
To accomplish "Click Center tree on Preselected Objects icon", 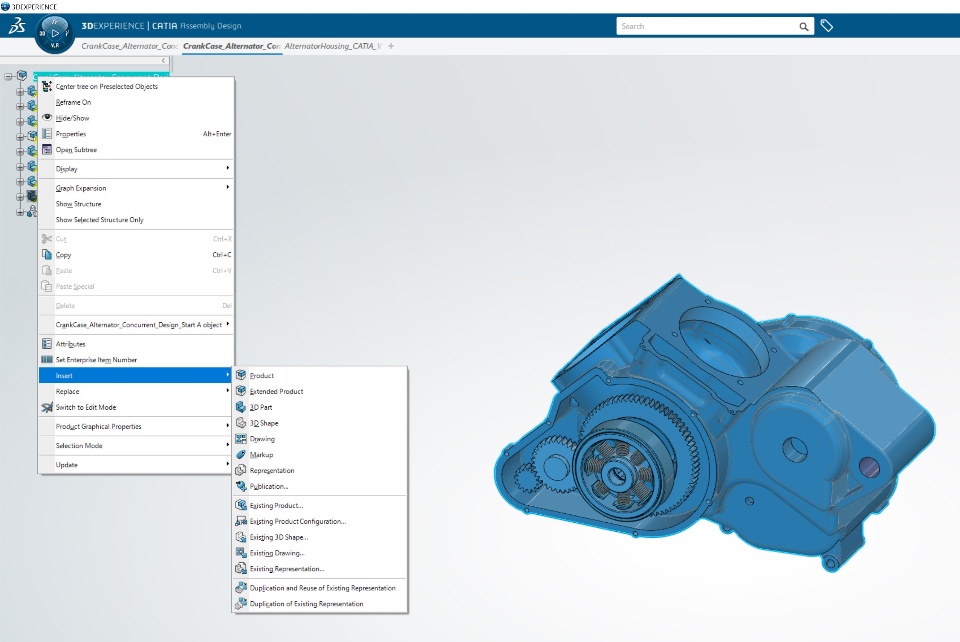I will pyautogui.click(x=47, y=86).
